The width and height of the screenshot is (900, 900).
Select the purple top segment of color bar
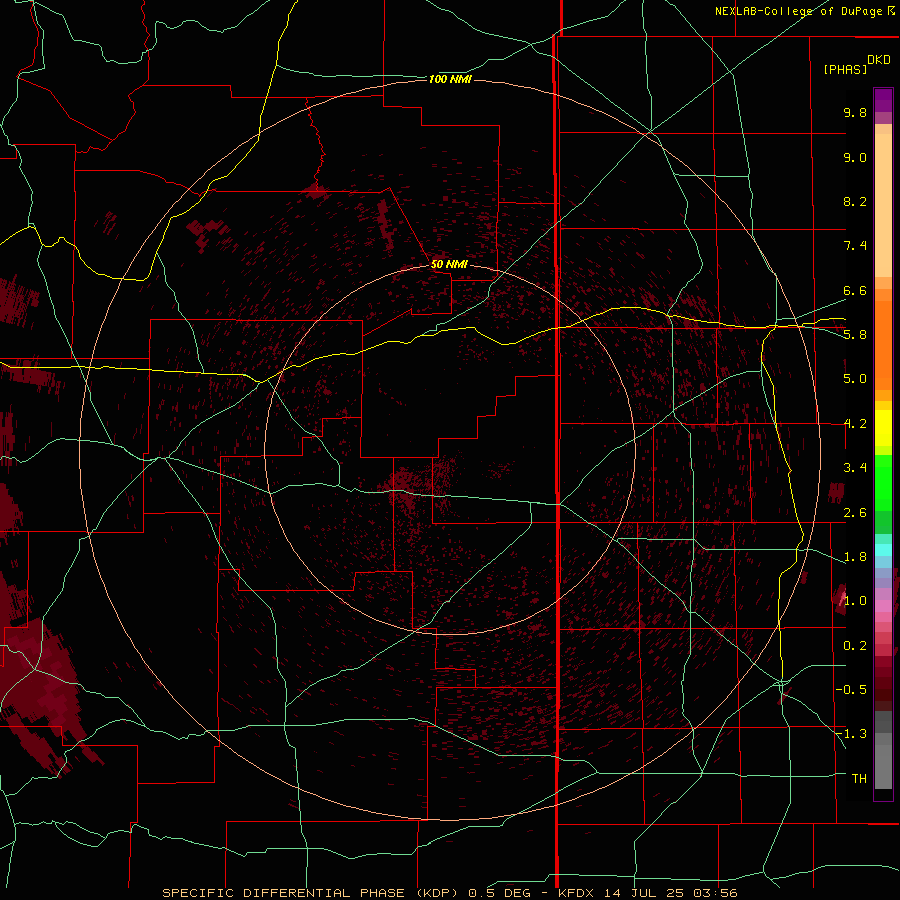point(883,100)
